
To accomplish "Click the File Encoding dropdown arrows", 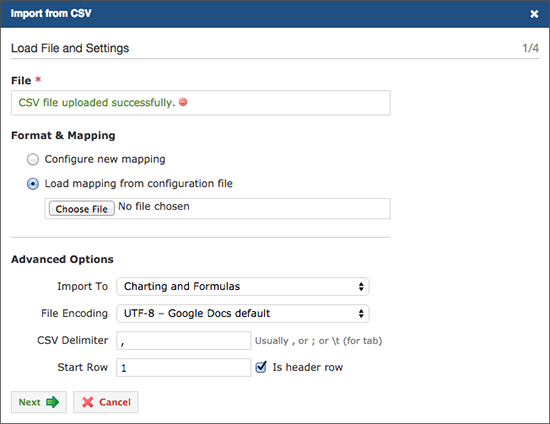I will [x=361, y=314].
